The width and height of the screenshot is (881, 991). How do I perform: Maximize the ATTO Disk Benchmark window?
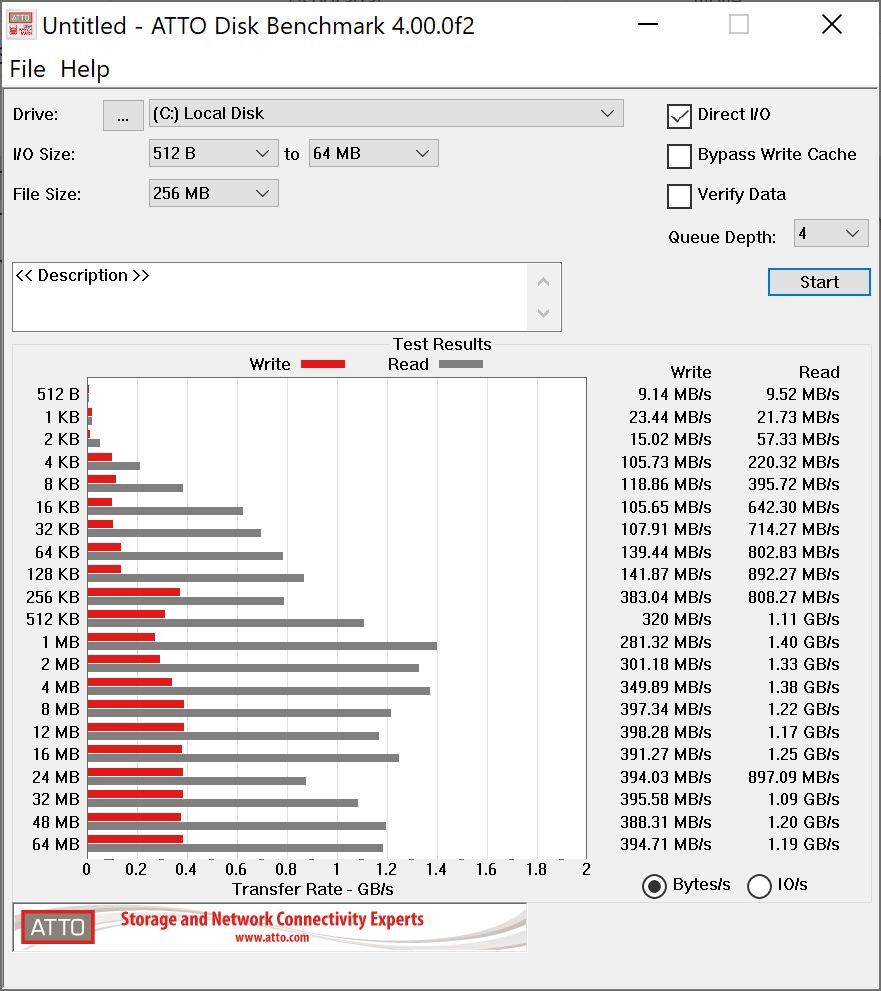[739, 25]
